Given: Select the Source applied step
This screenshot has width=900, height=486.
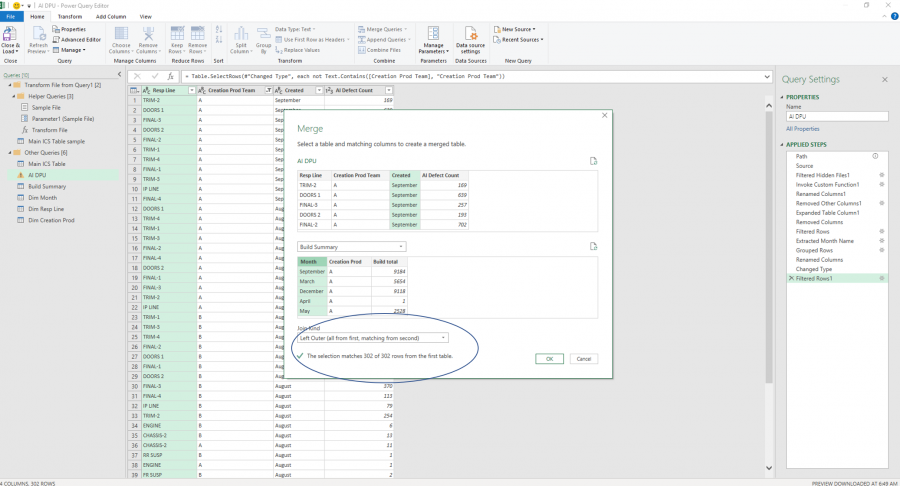Looking at the screenshot, I should pos(804,166).
